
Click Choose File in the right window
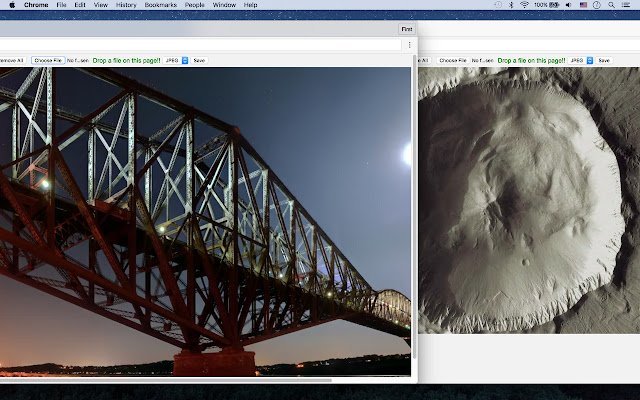(x=453, y=60)
